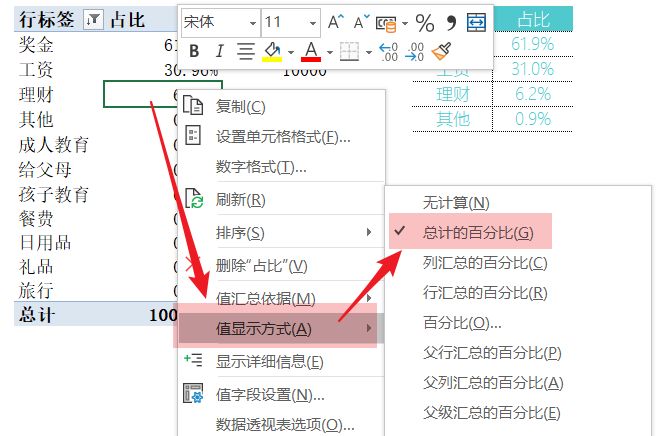Choose 显示详细信息(E)

[x=270, y=362]
